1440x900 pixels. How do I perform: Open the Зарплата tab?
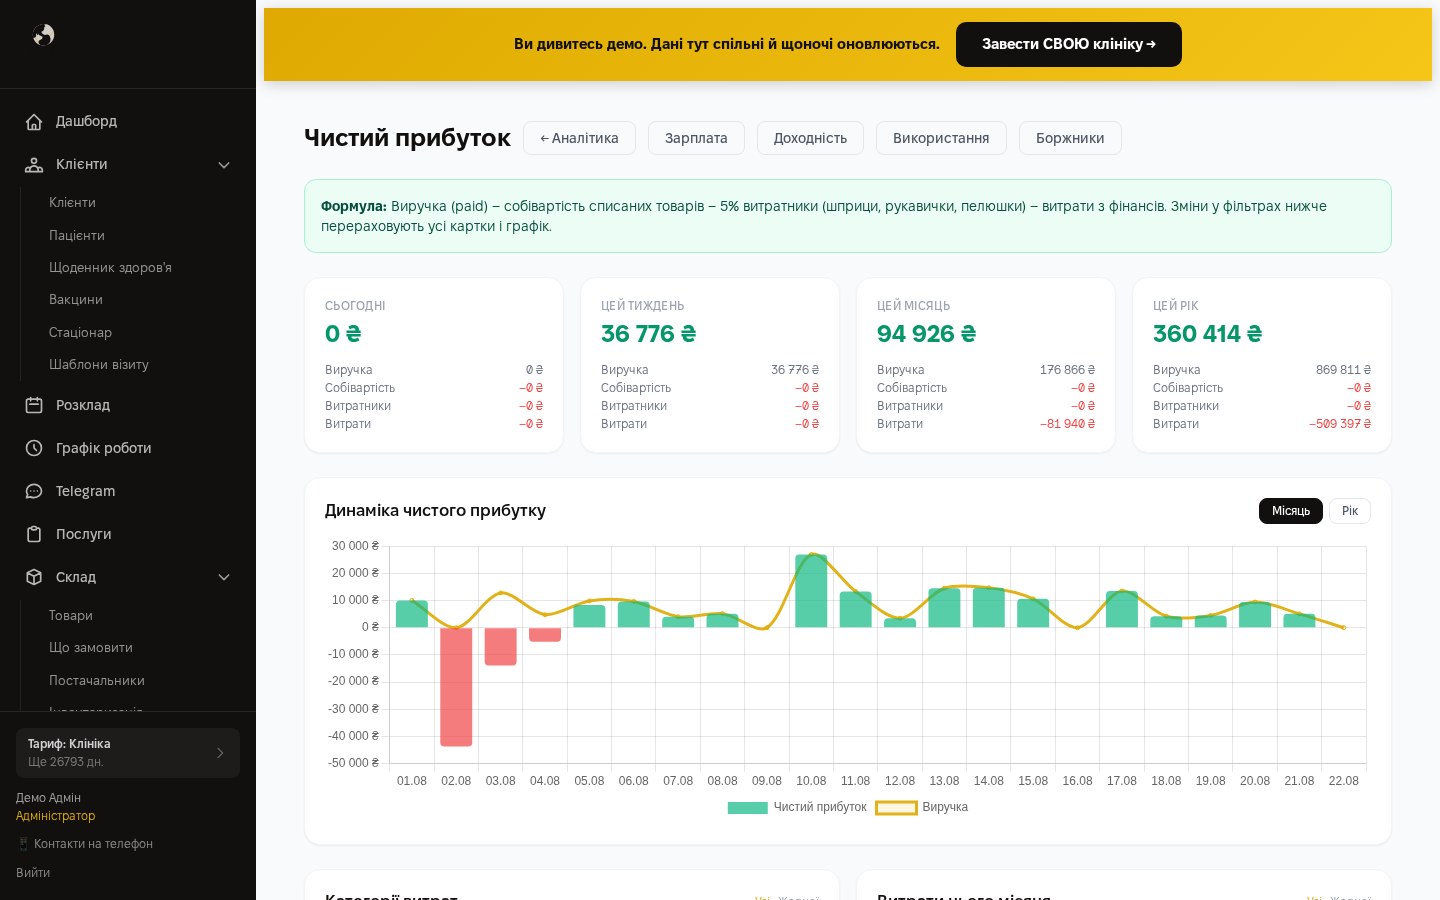(696, 138)
